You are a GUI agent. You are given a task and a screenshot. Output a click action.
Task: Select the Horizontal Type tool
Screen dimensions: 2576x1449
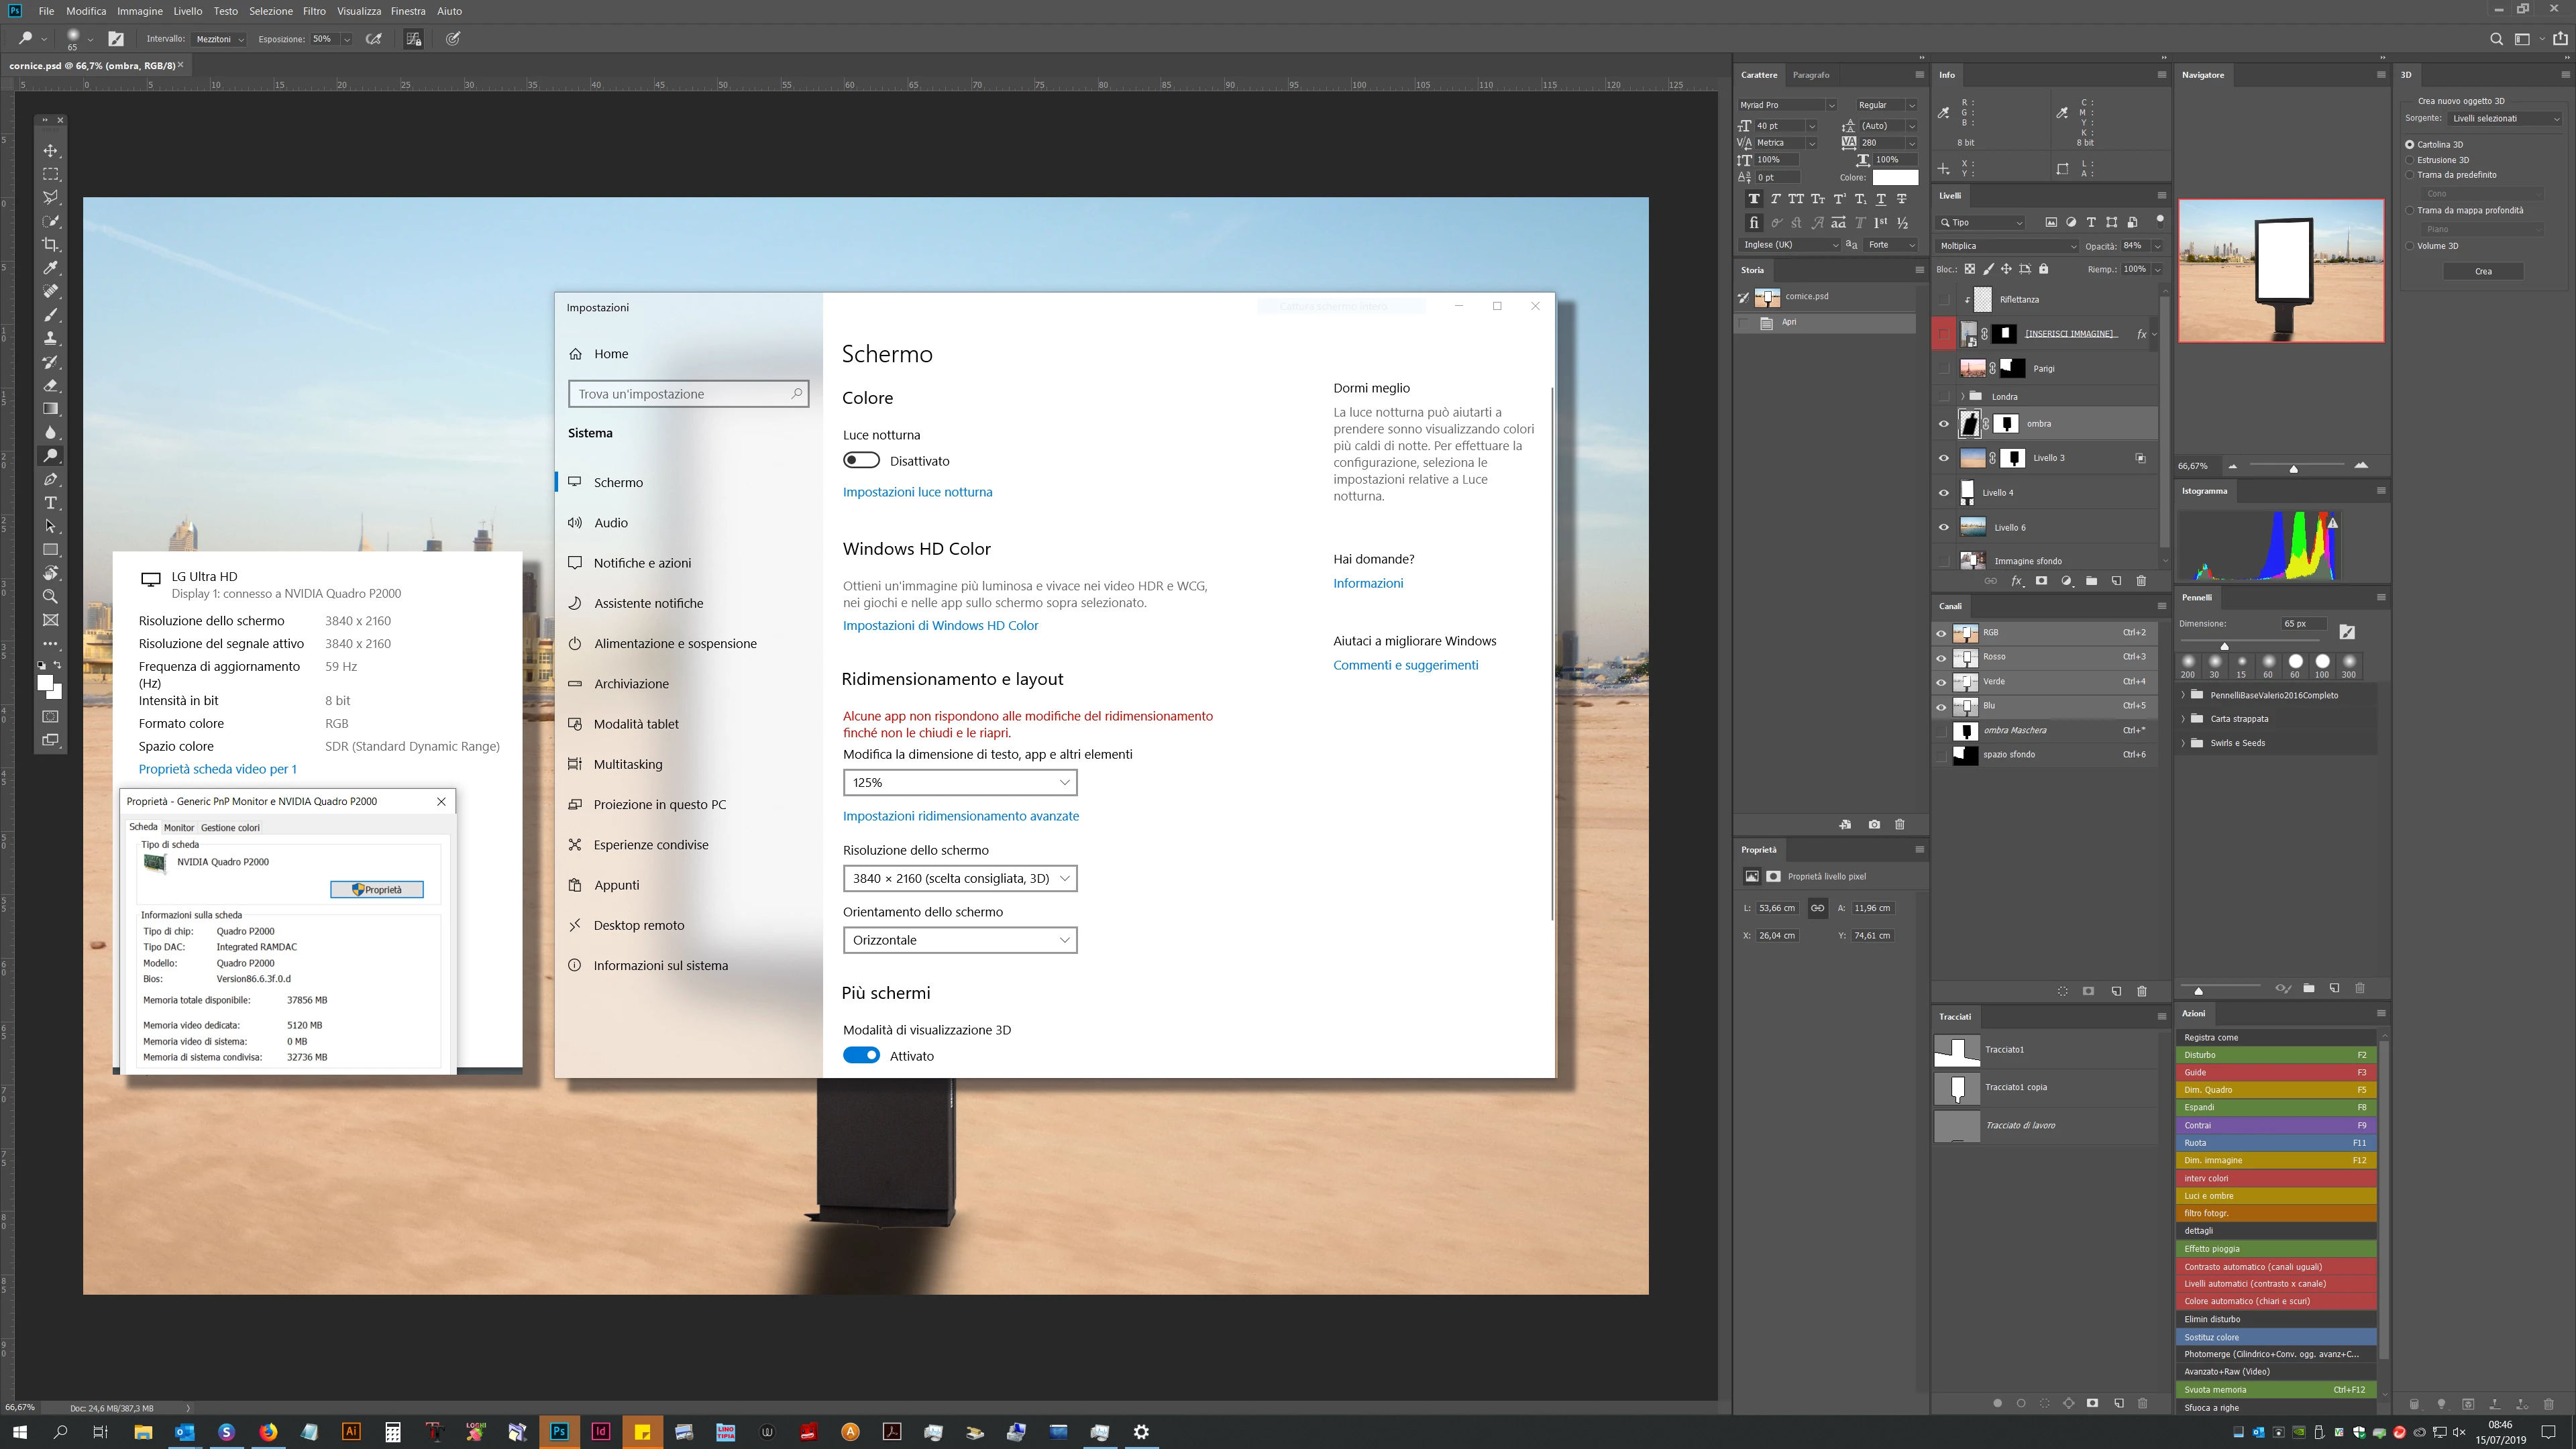[50, 503]
